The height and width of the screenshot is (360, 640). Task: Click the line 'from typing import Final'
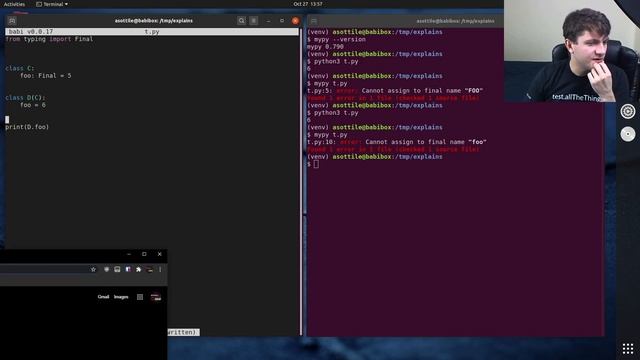(49, 39)
